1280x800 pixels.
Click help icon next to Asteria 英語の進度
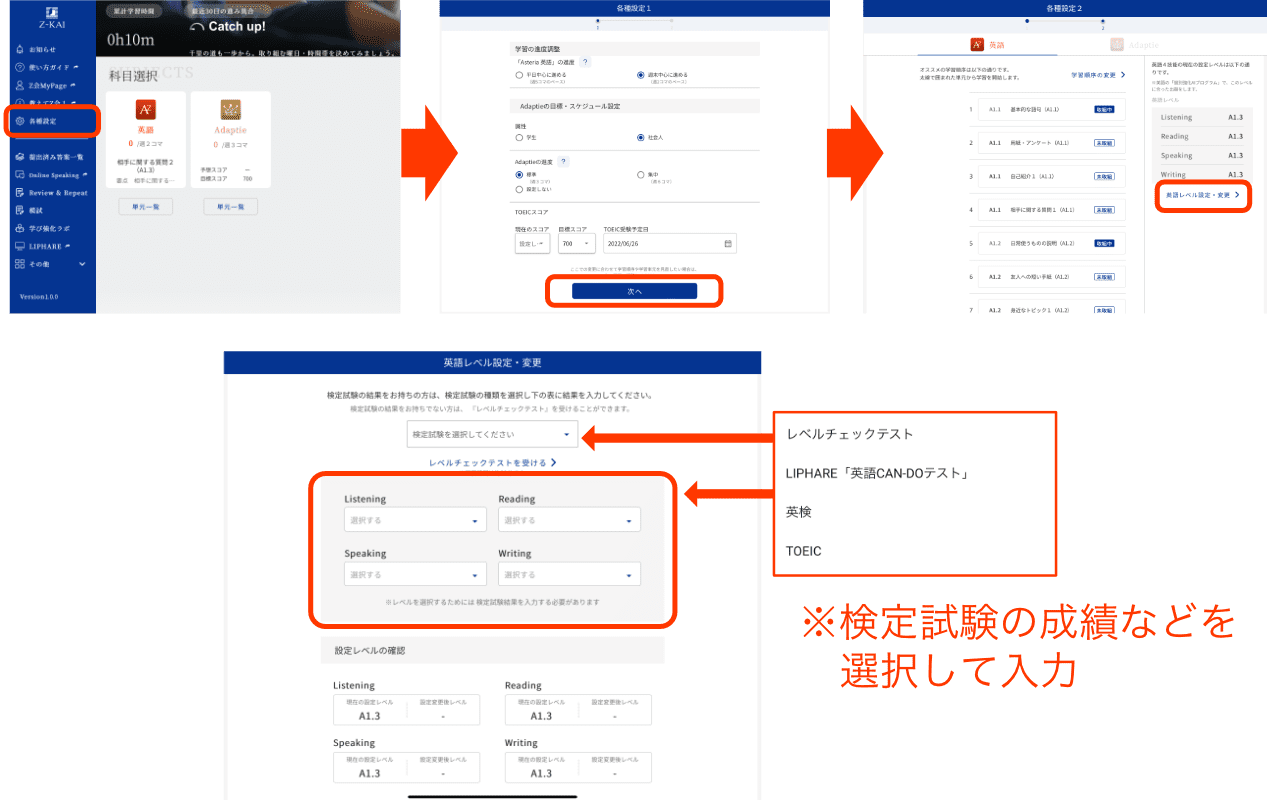point(585,62)
